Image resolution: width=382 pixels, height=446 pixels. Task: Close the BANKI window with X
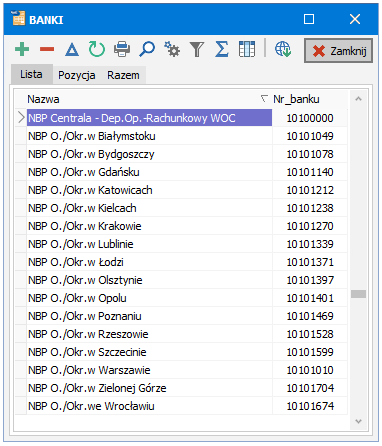355,19
